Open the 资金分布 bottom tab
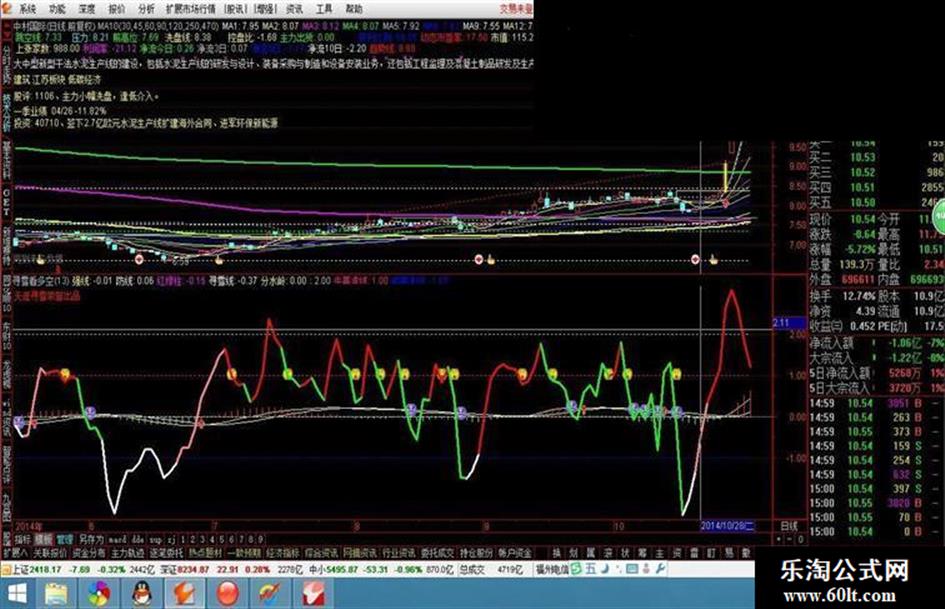 pos(89,552)
